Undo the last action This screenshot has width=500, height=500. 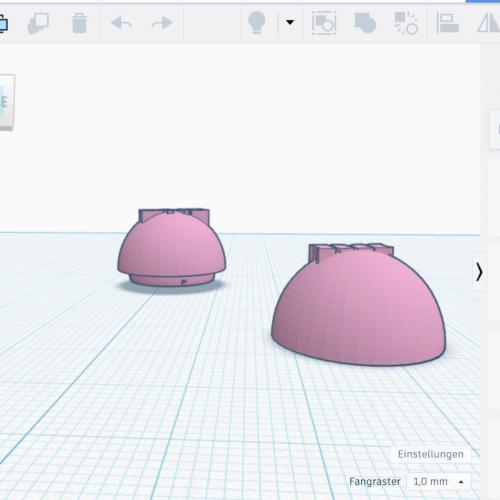[121, 23]
